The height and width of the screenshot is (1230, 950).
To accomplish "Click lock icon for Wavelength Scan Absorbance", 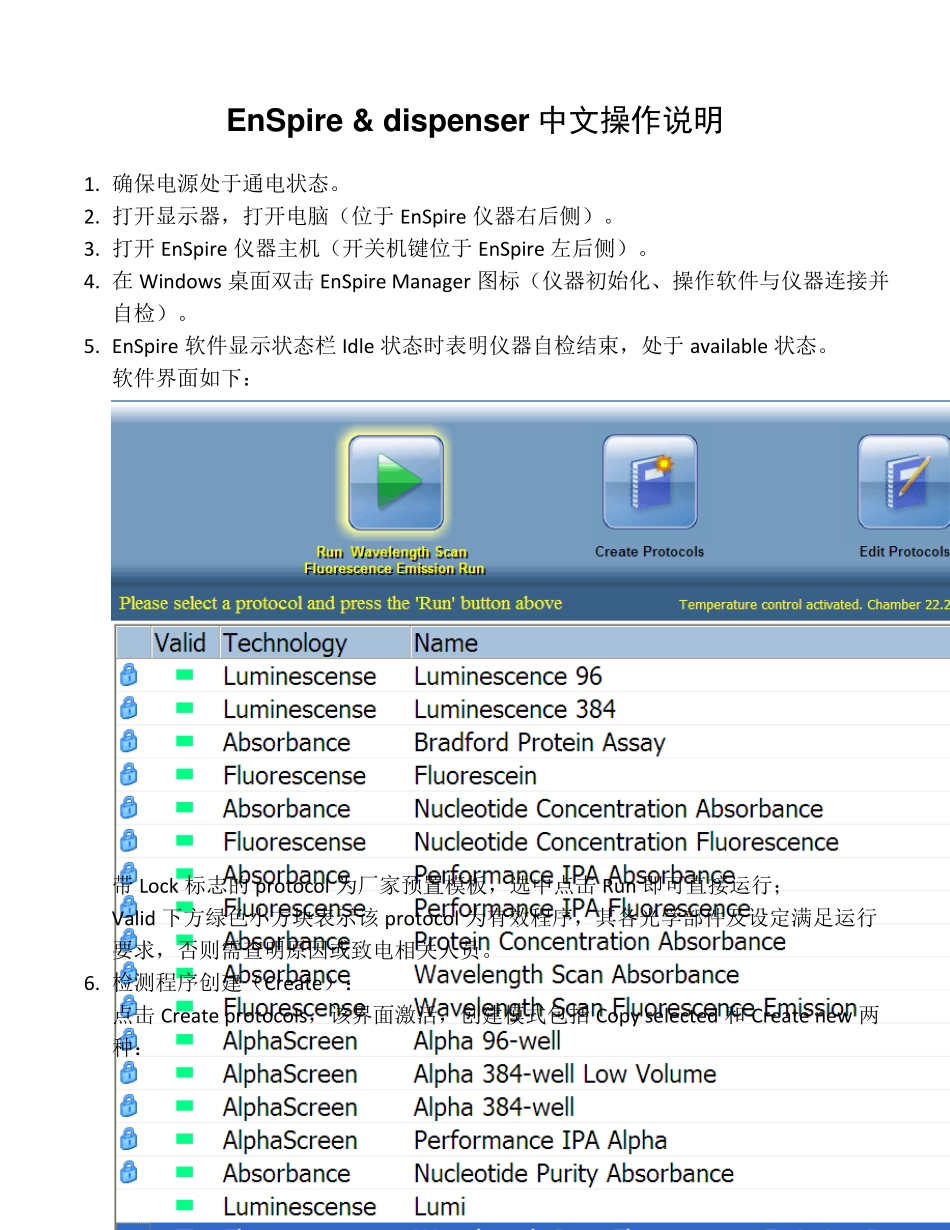I will 129,974.
